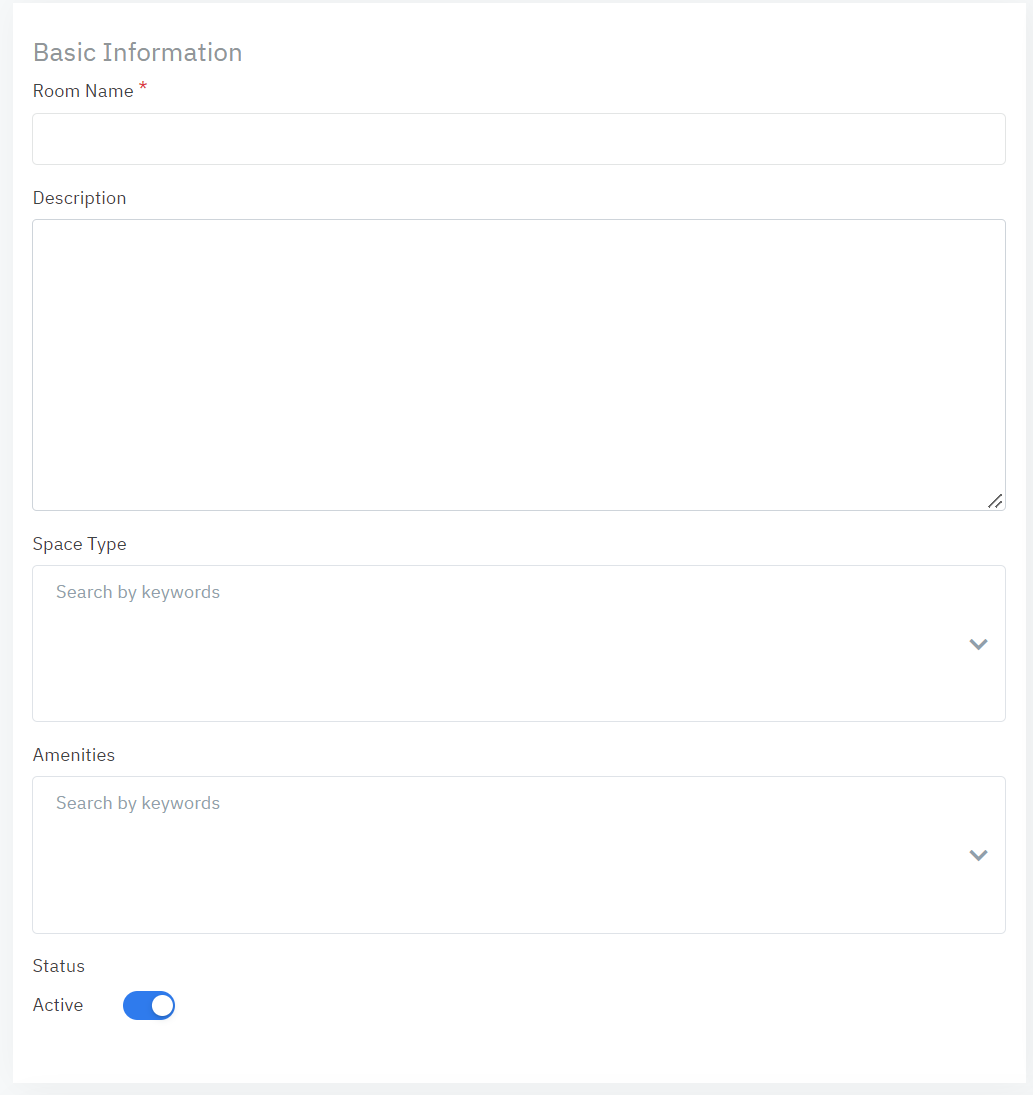
Task: Click the Basic Information heading
Action: (137, 52)
